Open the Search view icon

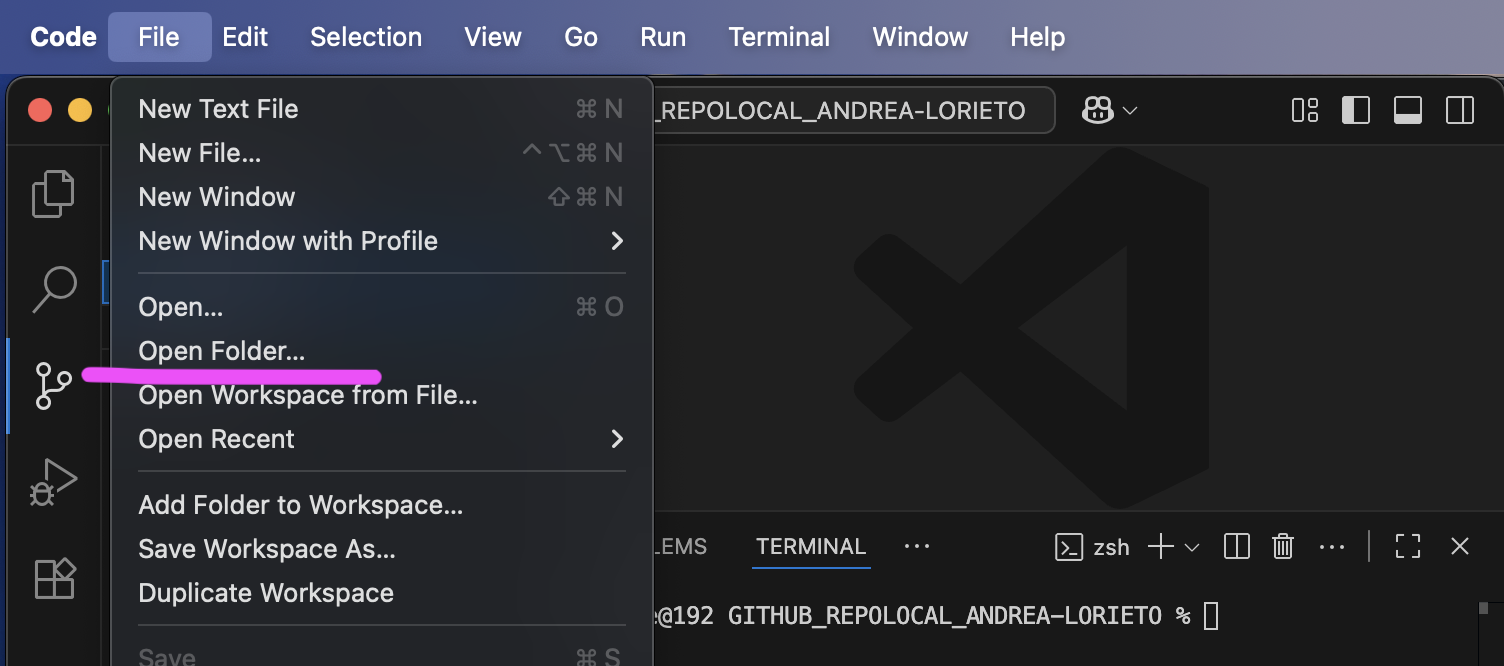pos(54,290)
